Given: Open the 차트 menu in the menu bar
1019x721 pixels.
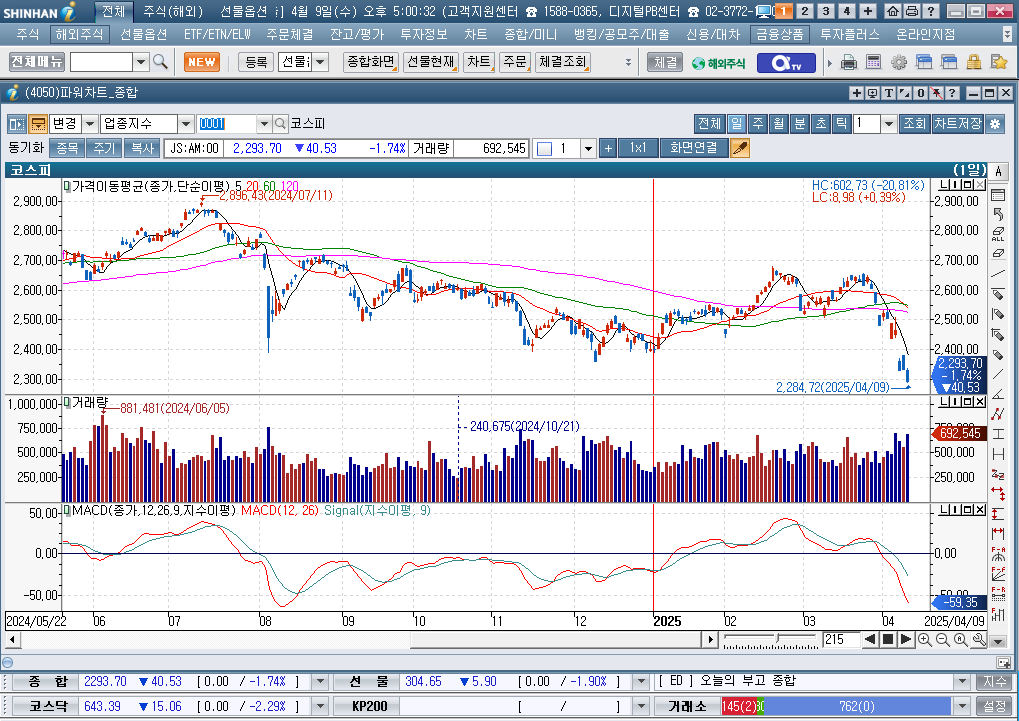Looking at the screenshot, I should [476, 34].
